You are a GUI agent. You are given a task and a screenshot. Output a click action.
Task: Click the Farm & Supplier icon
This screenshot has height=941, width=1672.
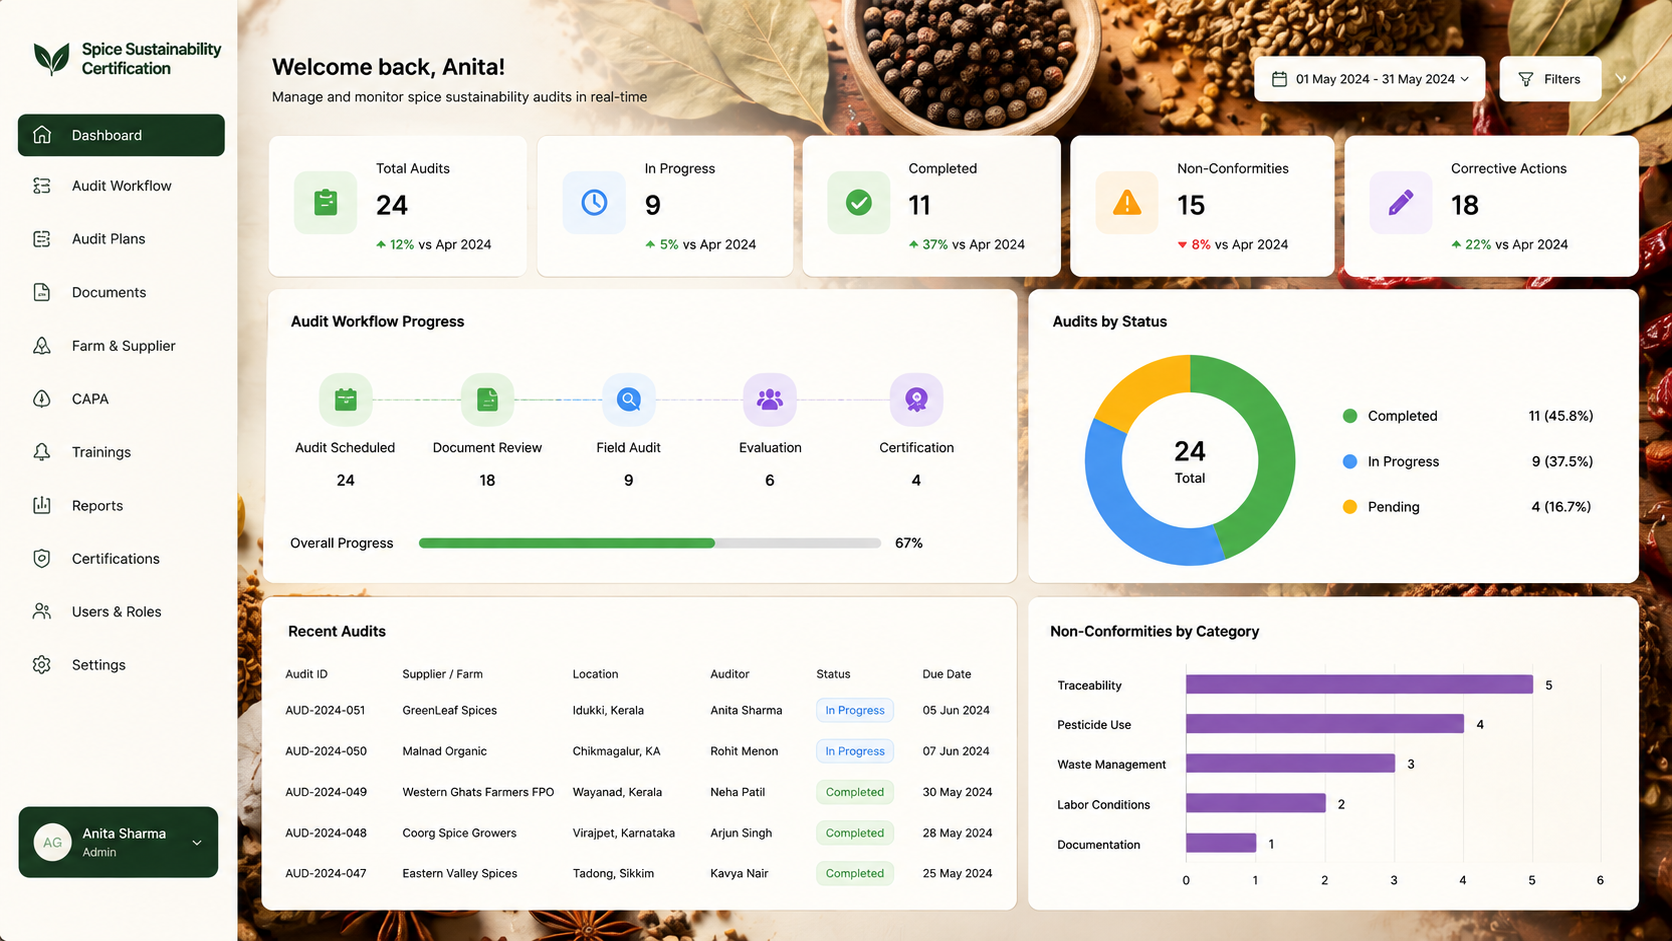click(x=42, y=346)
